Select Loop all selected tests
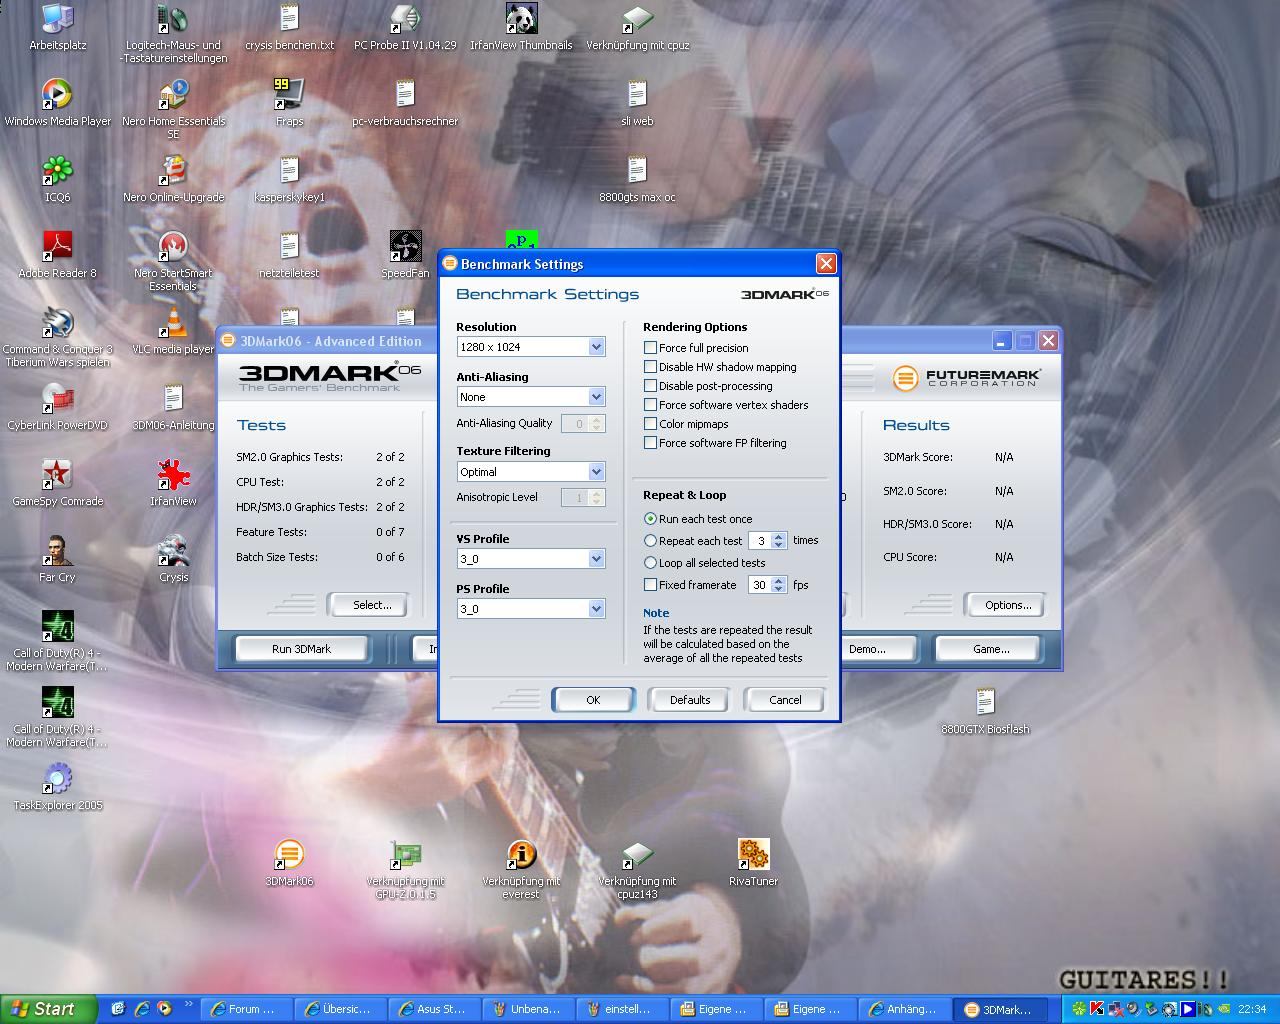1280x1024 pixels. tap(650, 563)
